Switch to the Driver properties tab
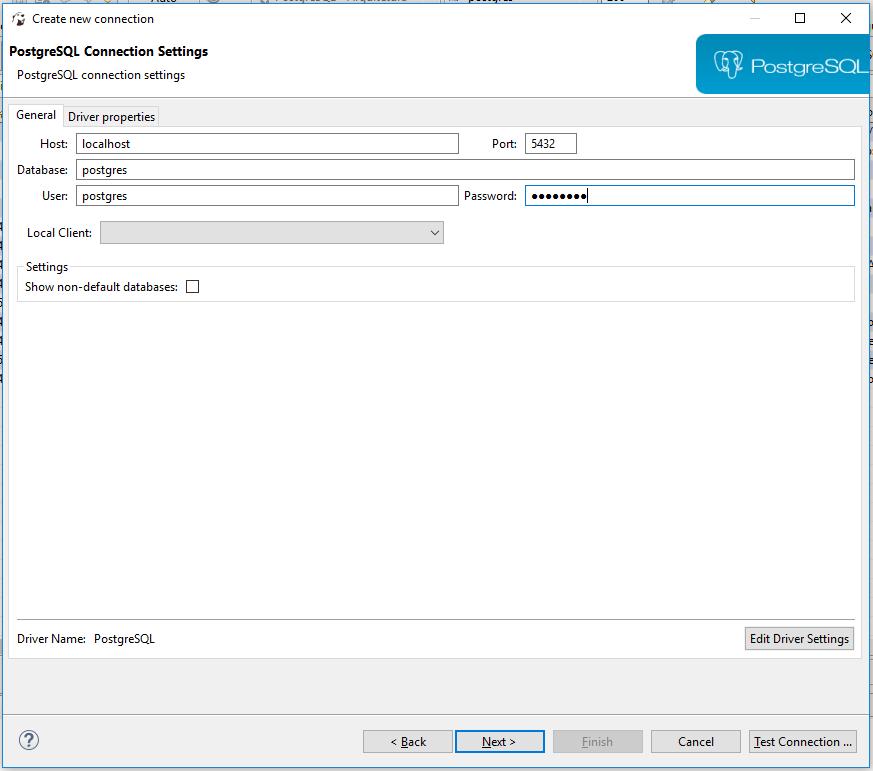 pos(110,116)
